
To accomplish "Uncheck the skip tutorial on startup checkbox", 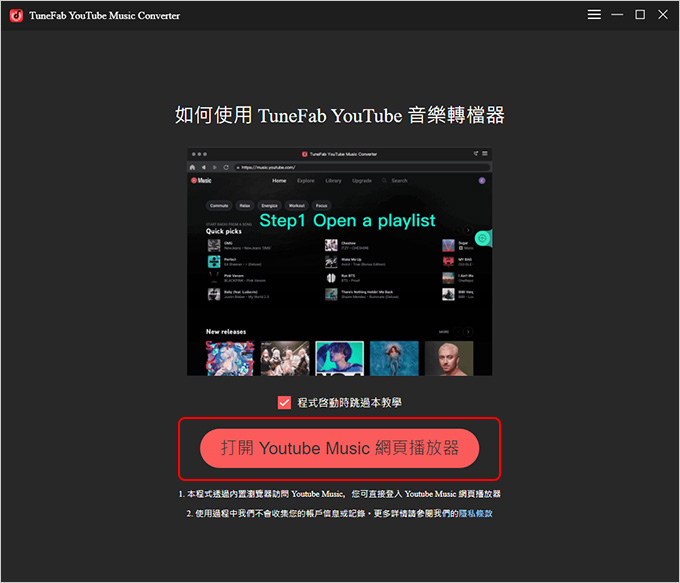I will (x=284, y=403).
